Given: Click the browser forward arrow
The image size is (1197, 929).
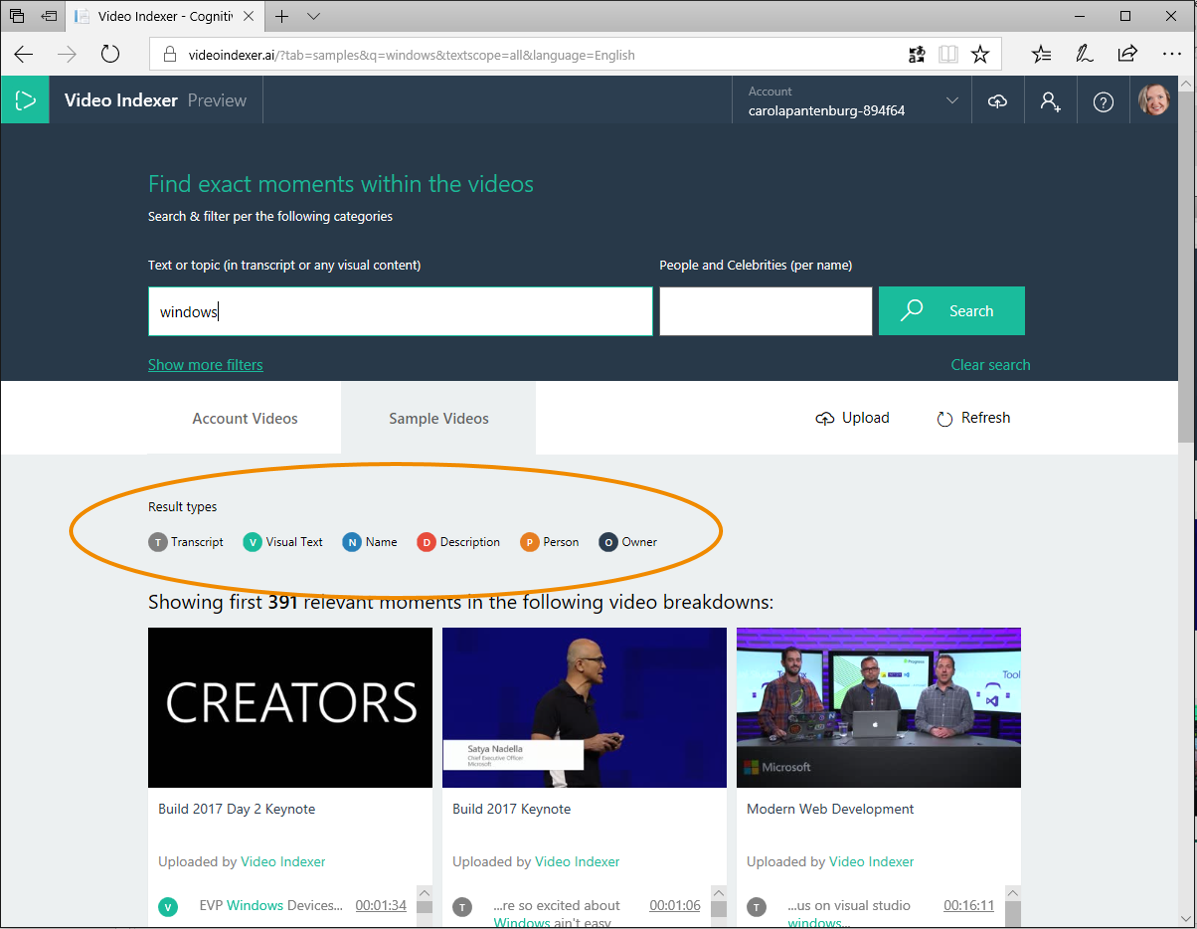Looking at the screenshot, I should 67,54.
